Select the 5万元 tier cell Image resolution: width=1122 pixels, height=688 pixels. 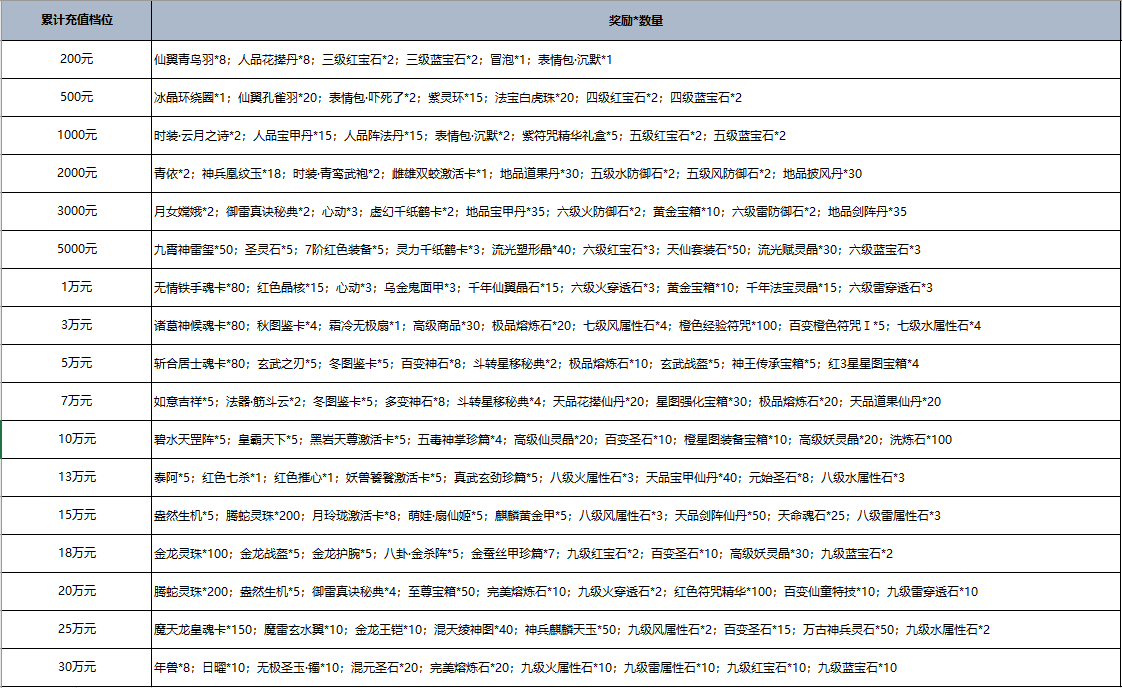76,363
